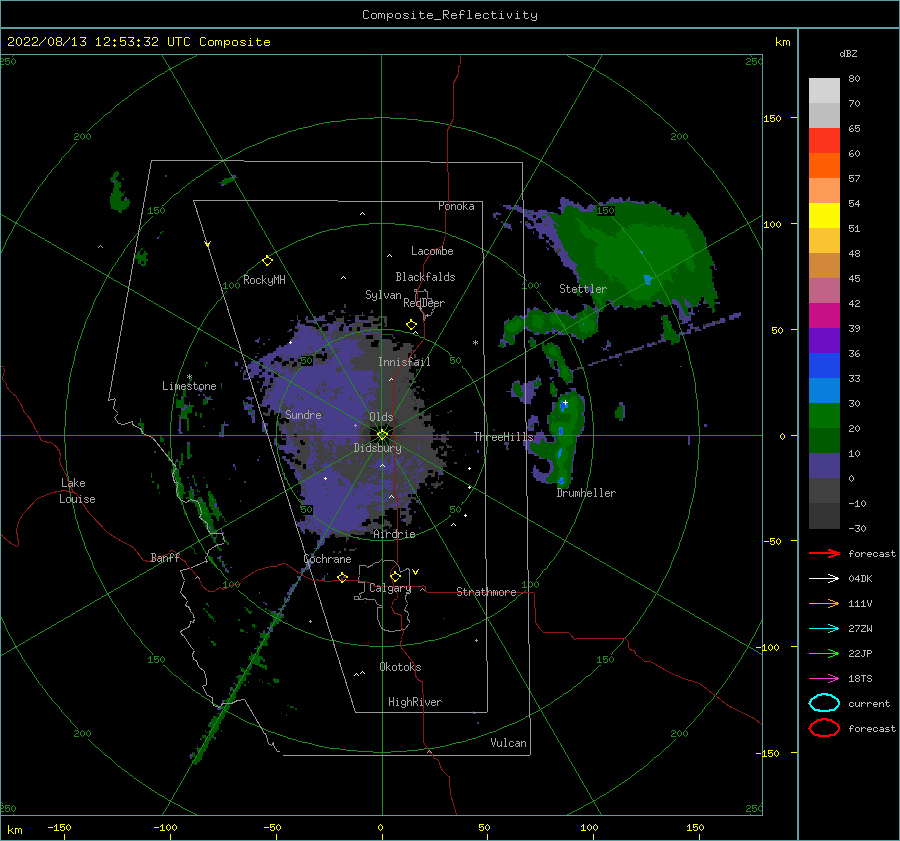Viewport: 900px width, 841px height.
Task: Click the purple 36-39 dBZ color swatch
Action: pos(824,341)
